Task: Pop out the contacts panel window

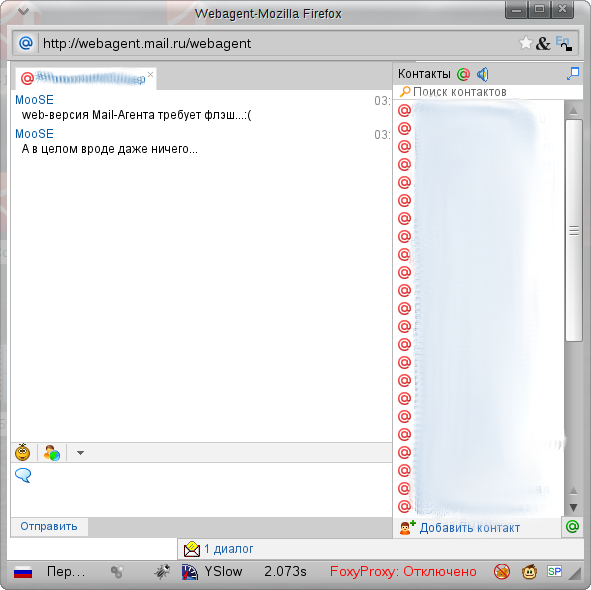Action: [x=573, y=73]
